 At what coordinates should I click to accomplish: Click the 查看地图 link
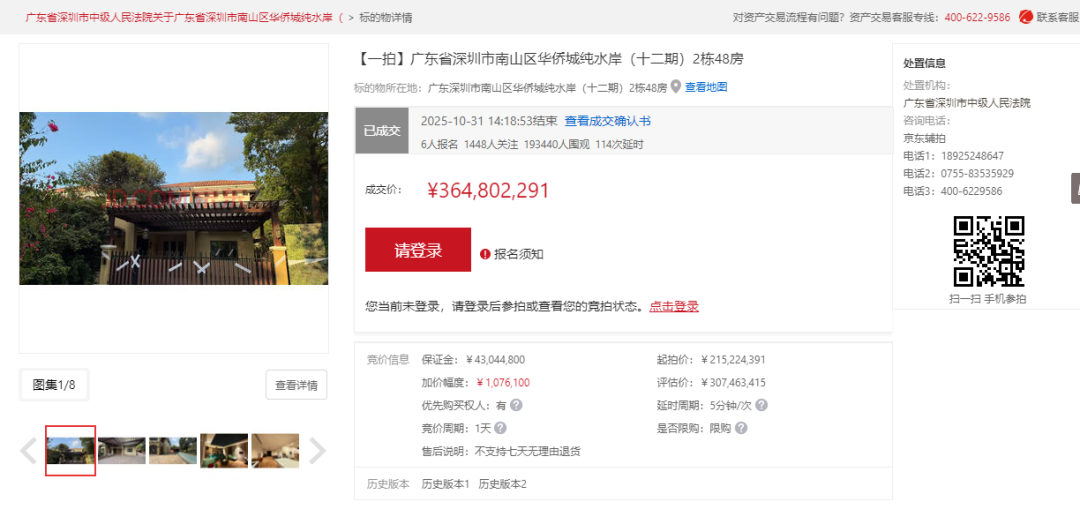(706, 87)
